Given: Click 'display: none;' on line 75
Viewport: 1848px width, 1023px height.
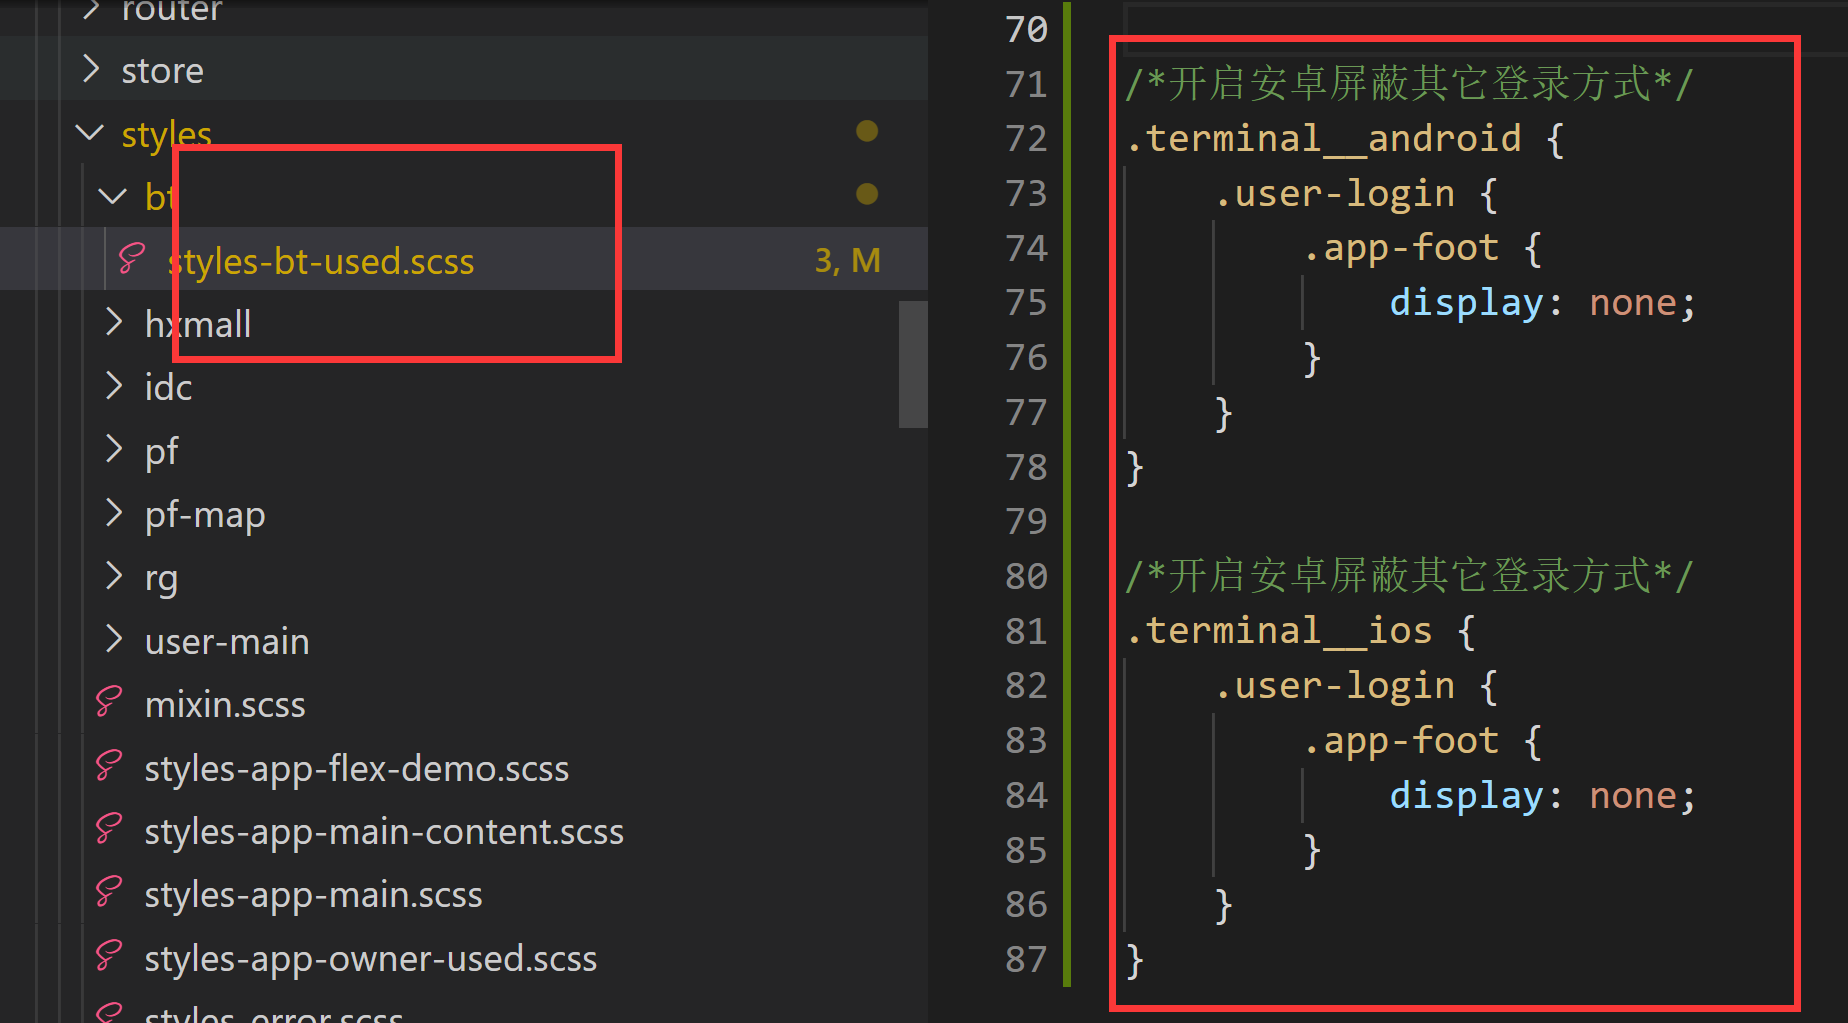Looking at the screenshot, I should pyautogui.click(x=1542, y=303).
